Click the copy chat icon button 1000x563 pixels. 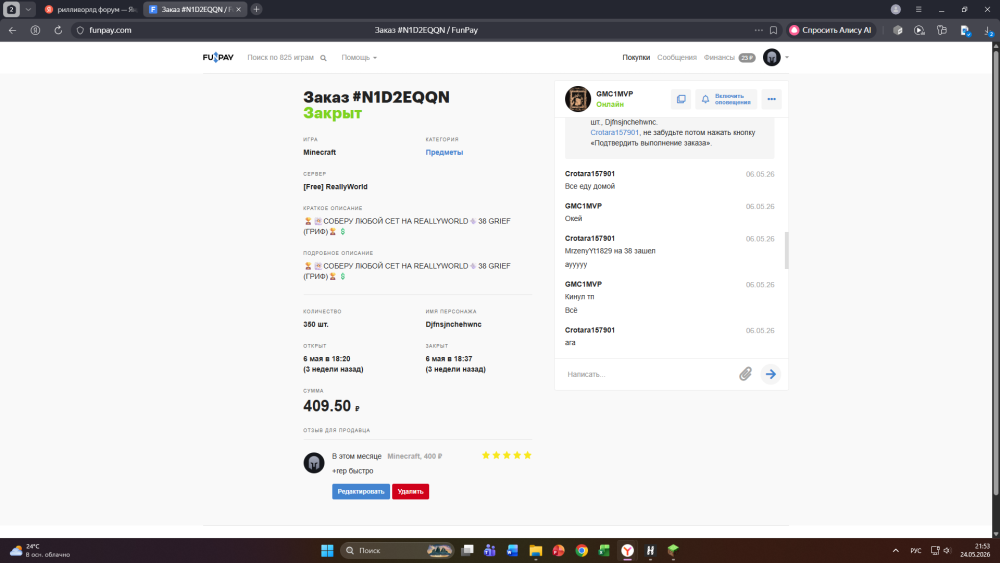(x=681, y=99)
